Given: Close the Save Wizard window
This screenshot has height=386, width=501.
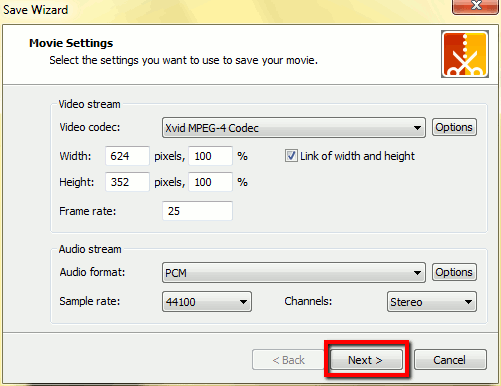Looking at the screenshot, I should pos(475,6).
